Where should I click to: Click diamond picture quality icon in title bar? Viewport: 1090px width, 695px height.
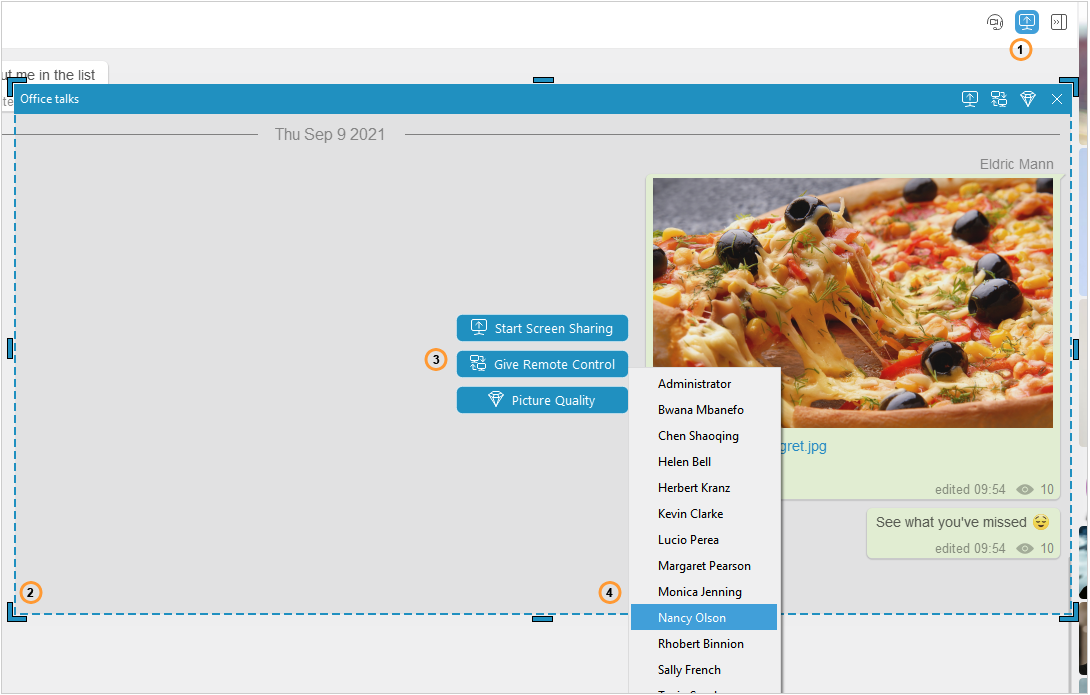1028,99
